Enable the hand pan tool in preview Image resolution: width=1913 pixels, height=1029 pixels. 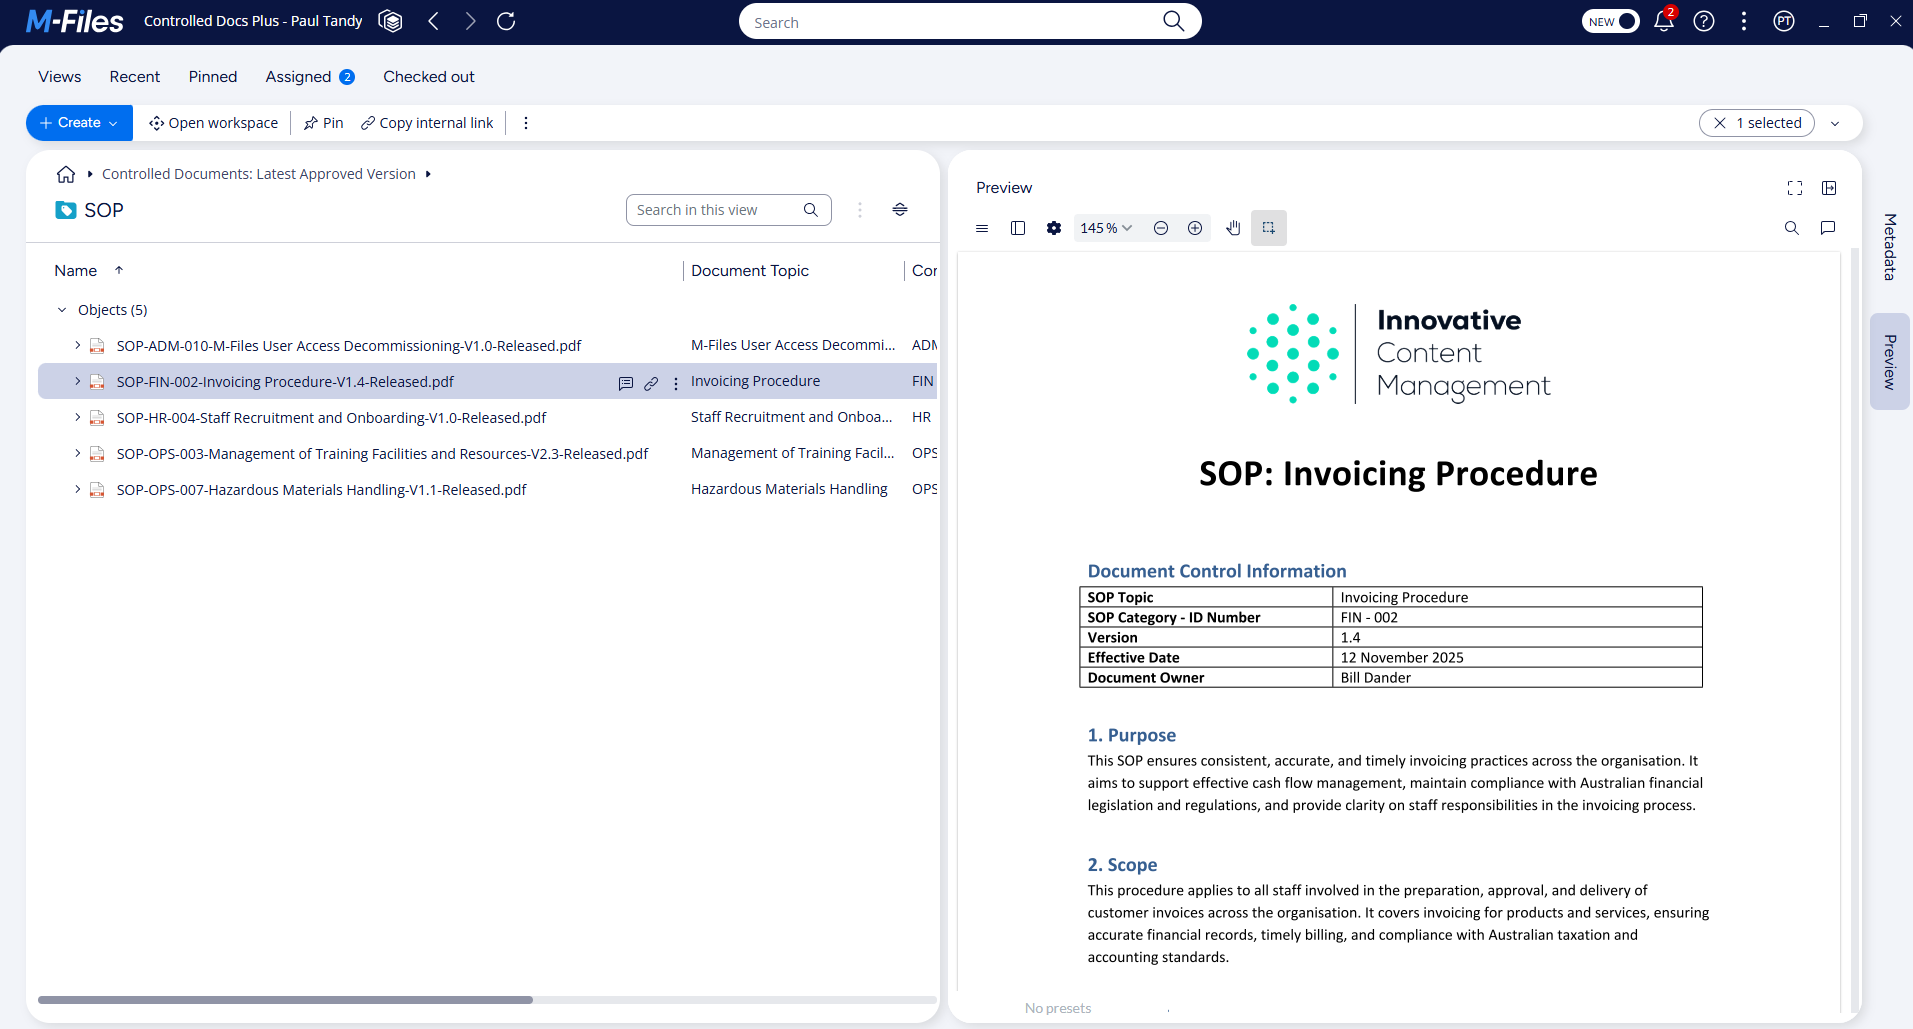[1232, 228]
